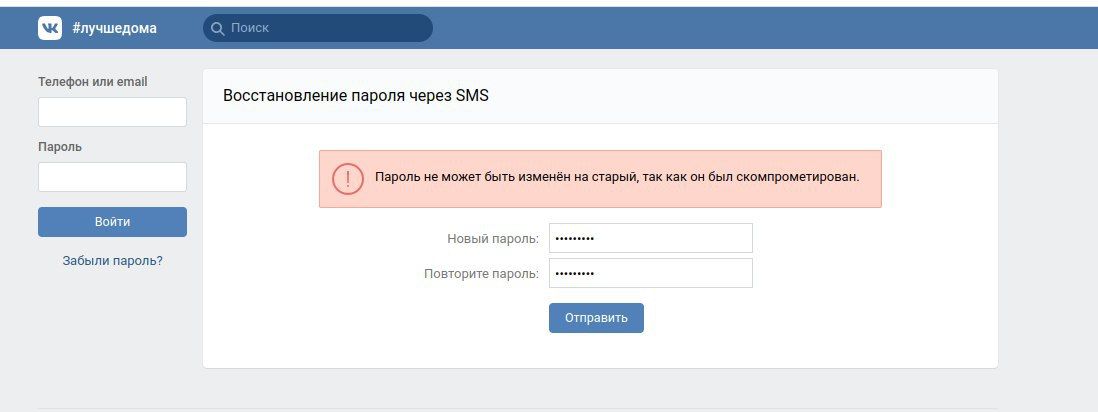Submit with the Отправить button

click(x=596, y=318)
